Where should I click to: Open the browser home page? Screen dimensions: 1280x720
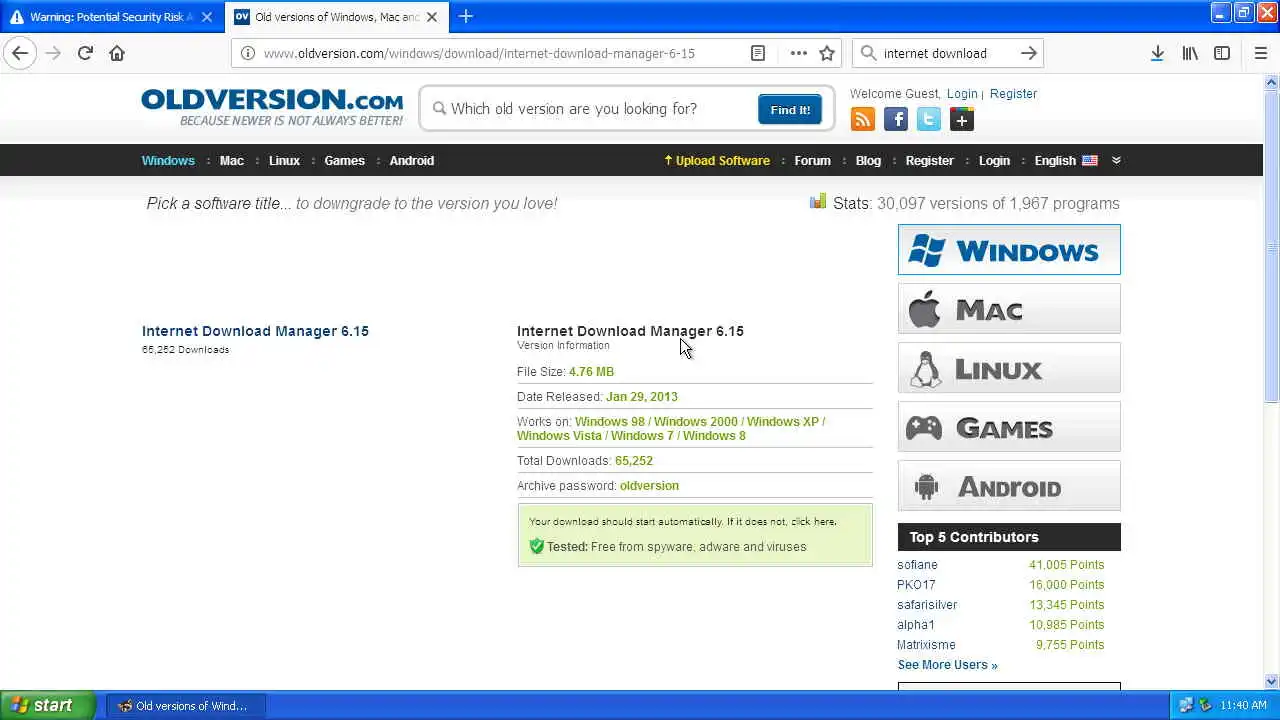(x=117, y=53)
